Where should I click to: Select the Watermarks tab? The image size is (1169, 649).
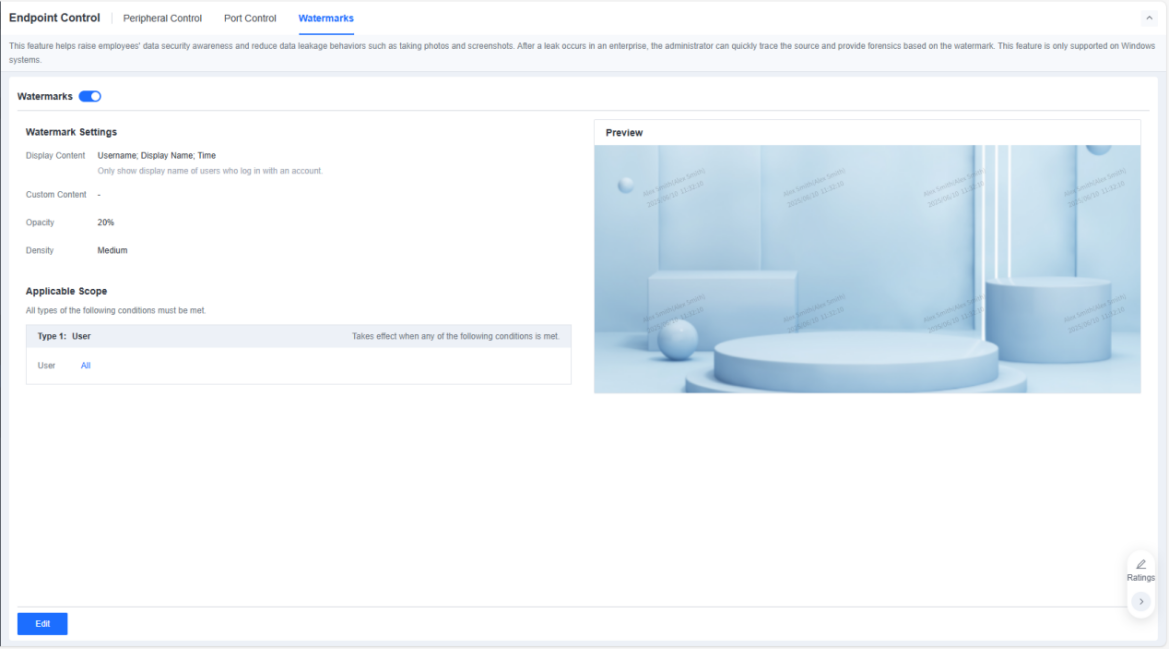pyautogui.click(x=326, y=19)
